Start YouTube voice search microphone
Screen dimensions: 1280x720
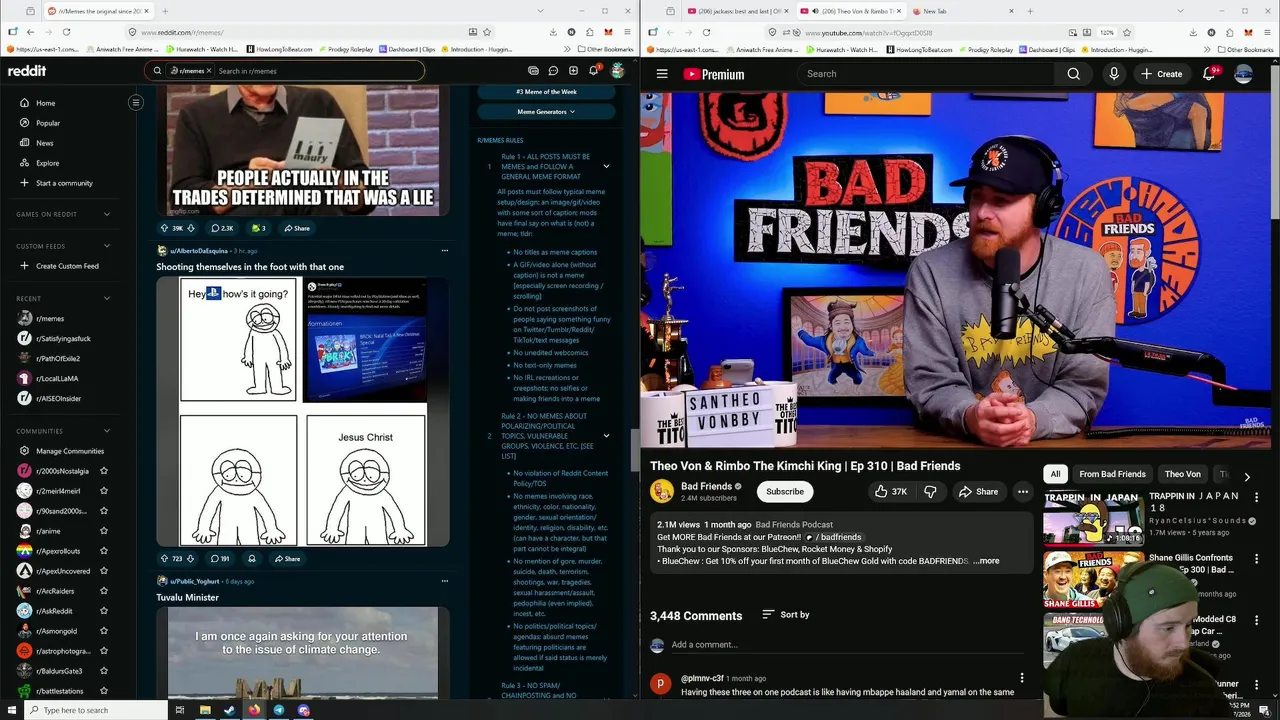pyautogui.click(x=1113, y=74)
